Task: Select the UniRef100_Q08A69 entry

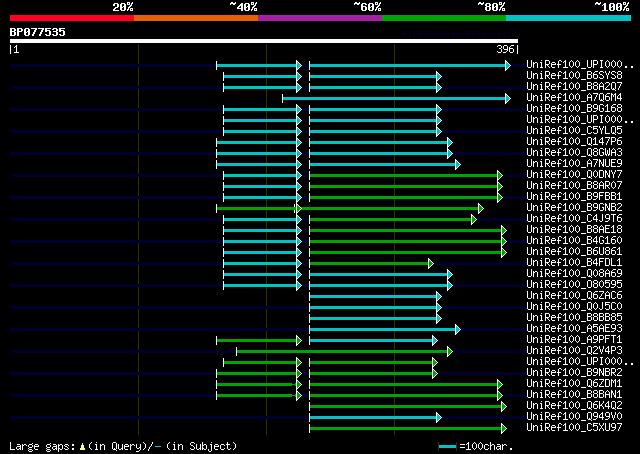Action: tap(574, 274)
